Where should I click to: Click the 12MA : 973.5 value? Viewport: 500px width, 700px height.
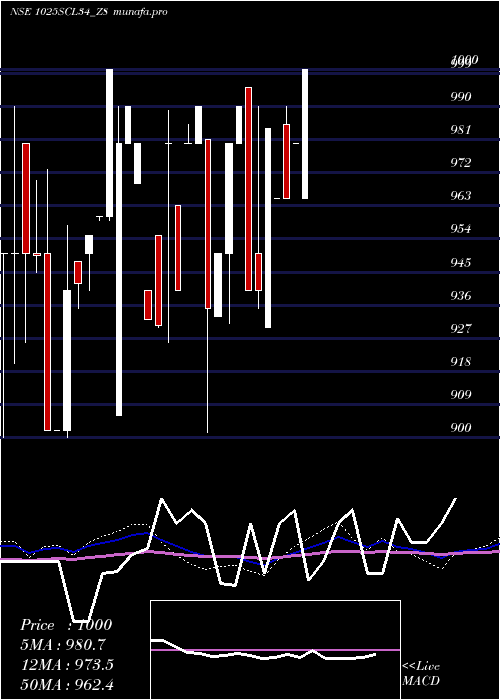[67, 664]
